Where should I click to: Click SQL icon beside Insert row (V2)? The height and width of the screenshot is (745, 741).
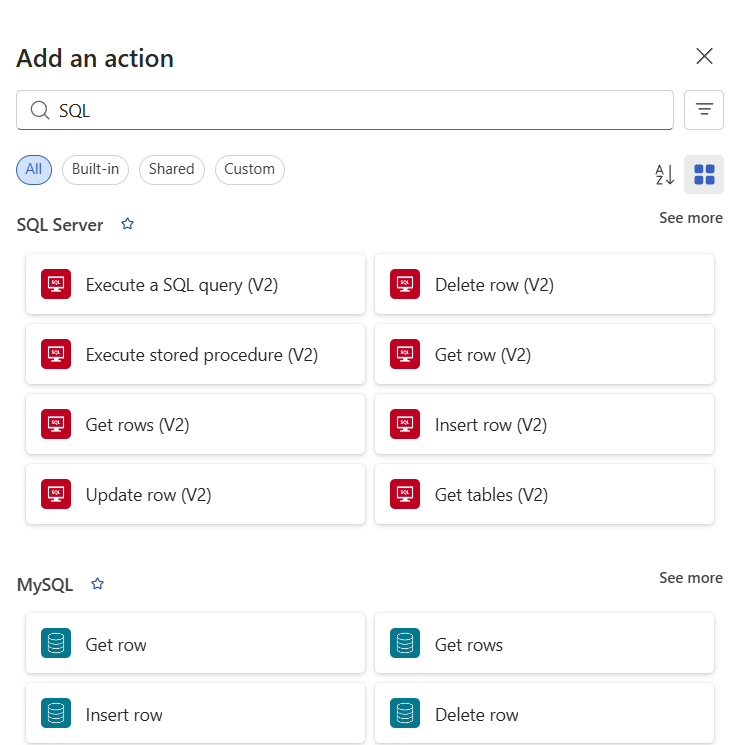coord(405,424)
